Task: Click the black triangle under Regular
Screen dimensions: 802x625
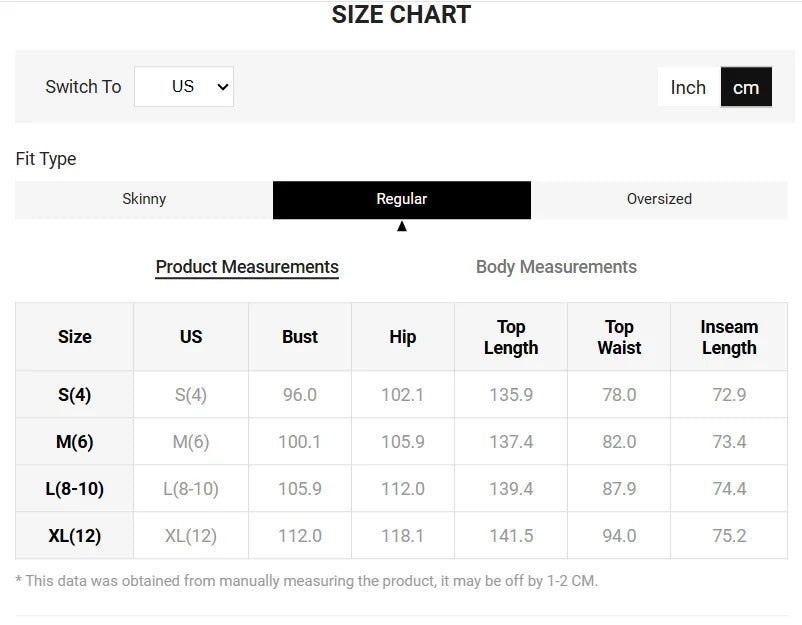Action: pos(402,227)
